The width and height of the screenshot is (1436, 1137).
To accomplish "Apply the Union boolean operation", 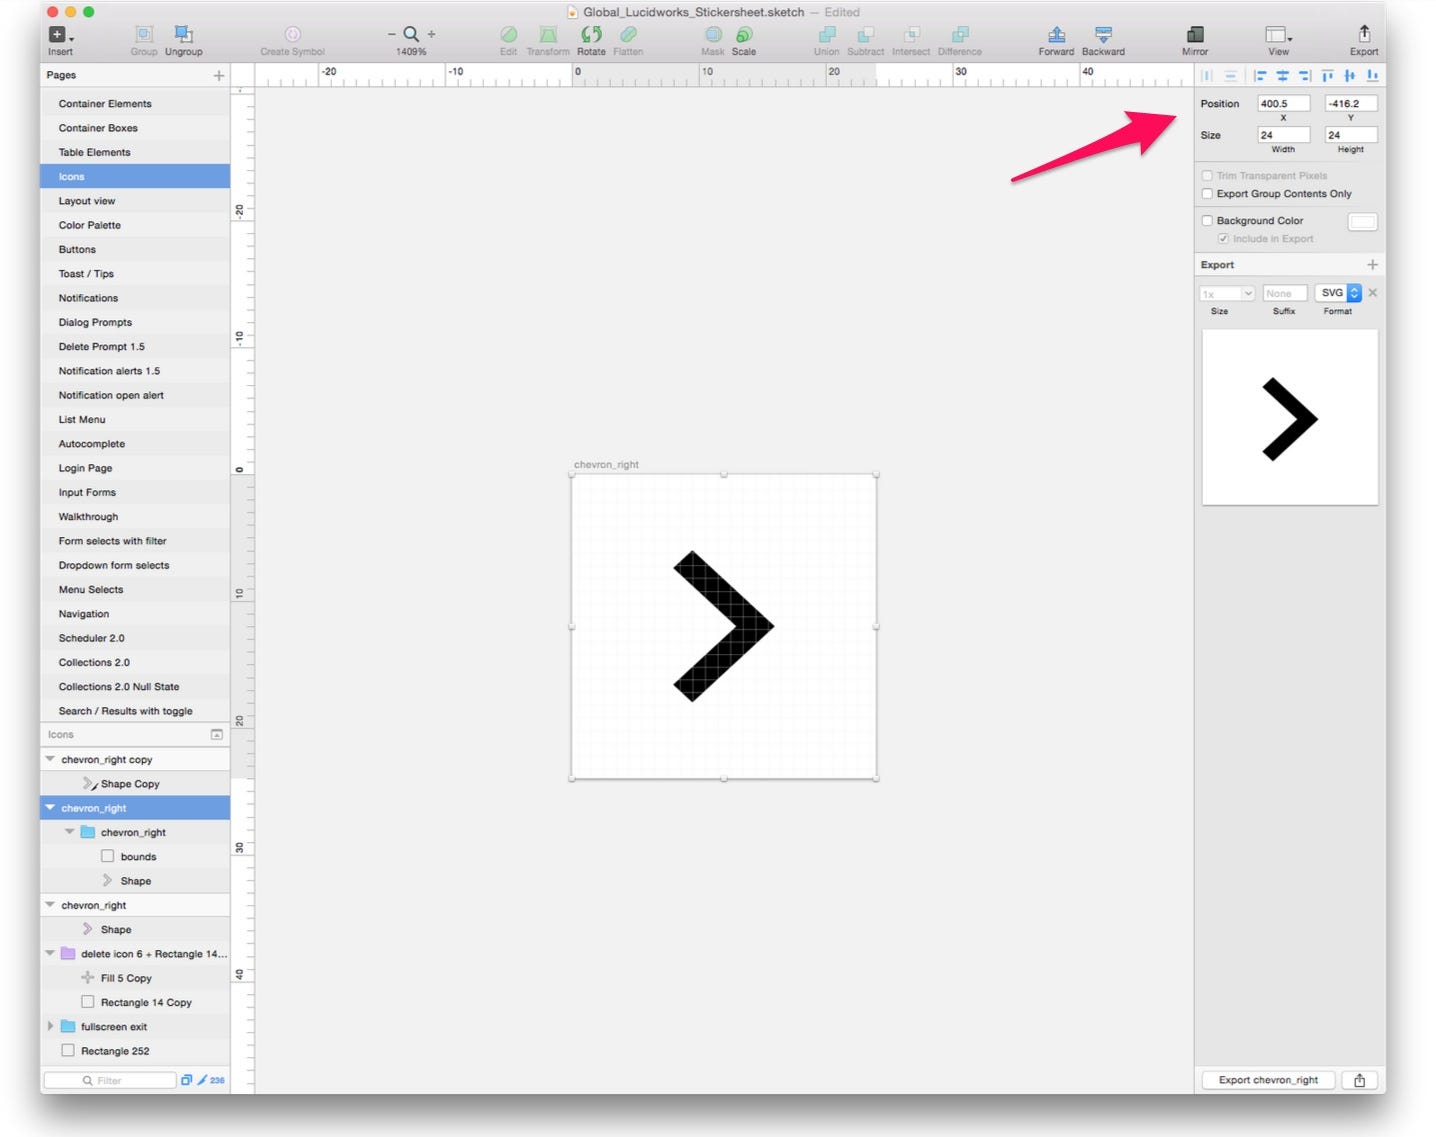I will tap(827, 35).
